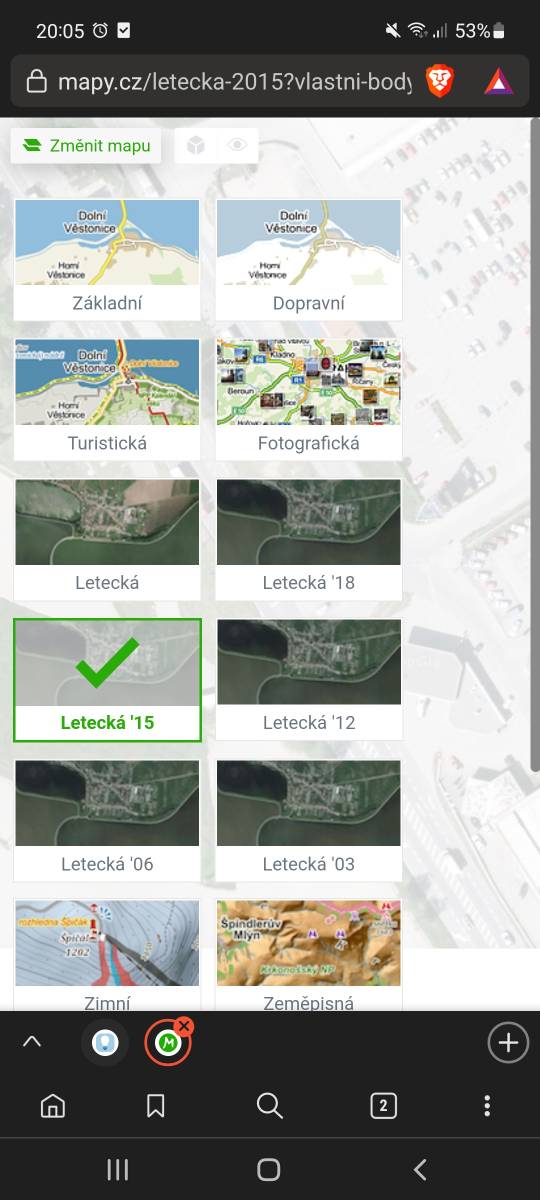This screenshot has height=1200, width=540.
Task: Toggle the 3D cube view icon
Action: pos(196,145)
